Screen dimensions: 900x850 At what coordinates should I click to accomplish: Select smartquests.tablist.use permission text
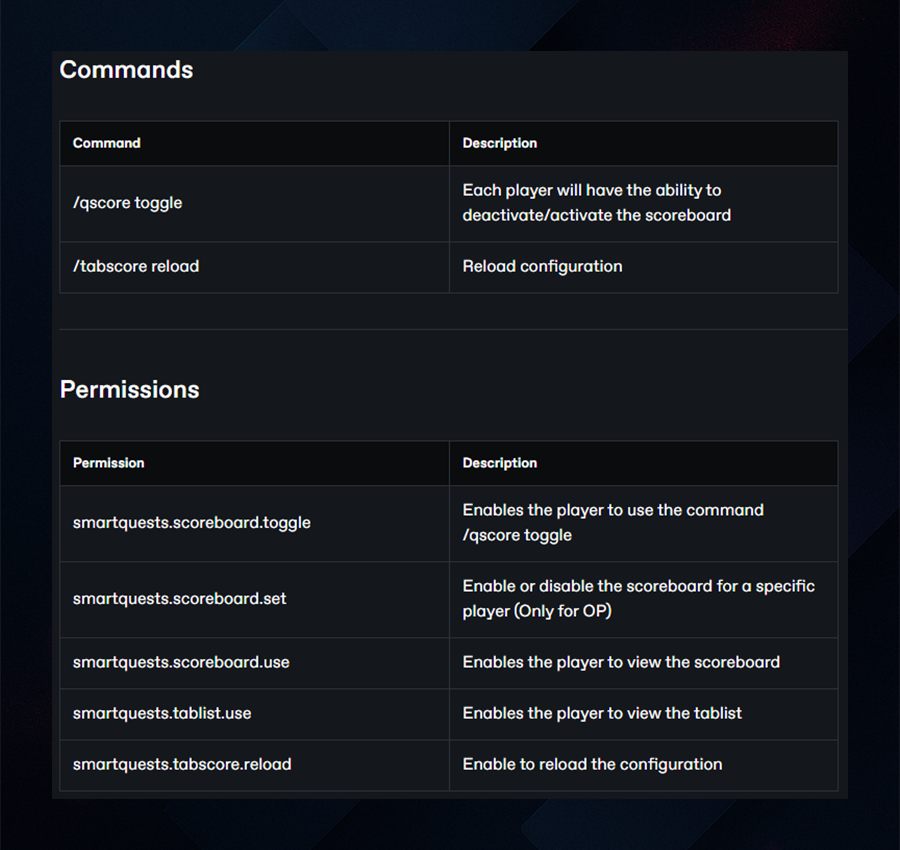click(x=162, y=713)
